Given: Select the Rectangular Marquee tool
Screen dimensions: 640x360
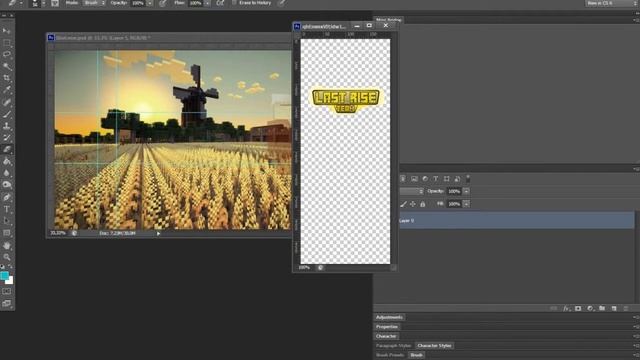Looking at the screenshot, I should click(x=7, y=42).
